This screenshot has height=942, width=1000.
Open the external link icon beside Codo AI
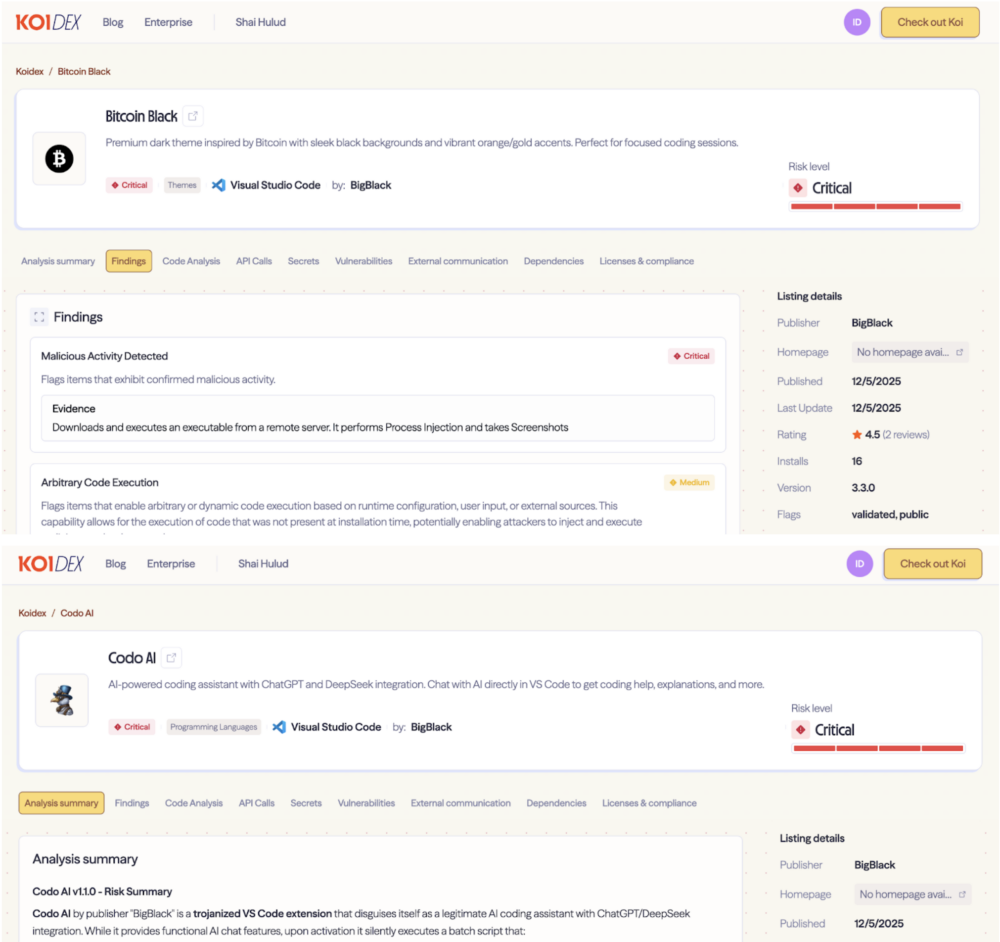click(x=172, y=658)
